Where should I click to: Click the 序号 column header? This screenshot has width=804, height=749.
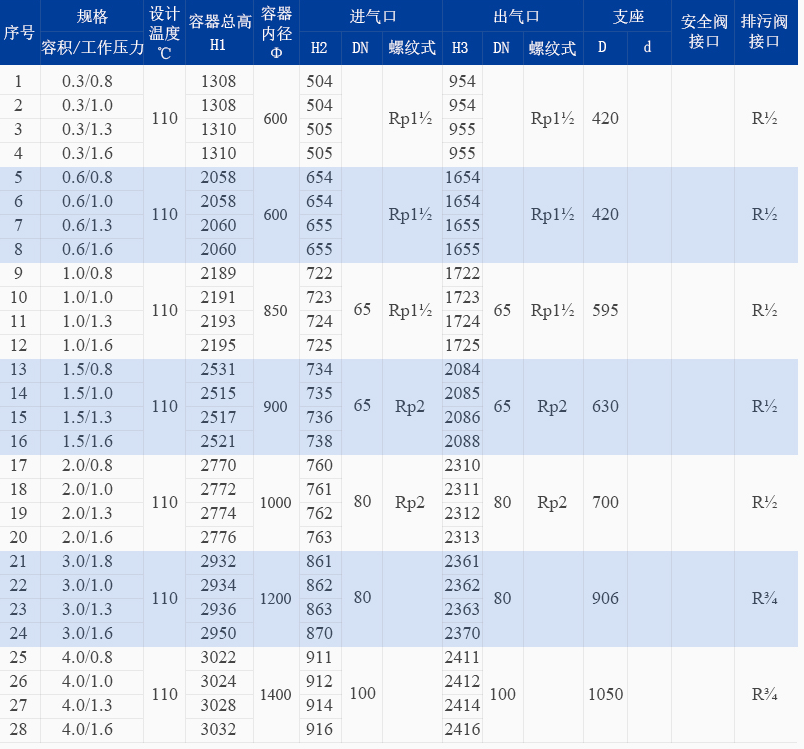pos(19,33)
